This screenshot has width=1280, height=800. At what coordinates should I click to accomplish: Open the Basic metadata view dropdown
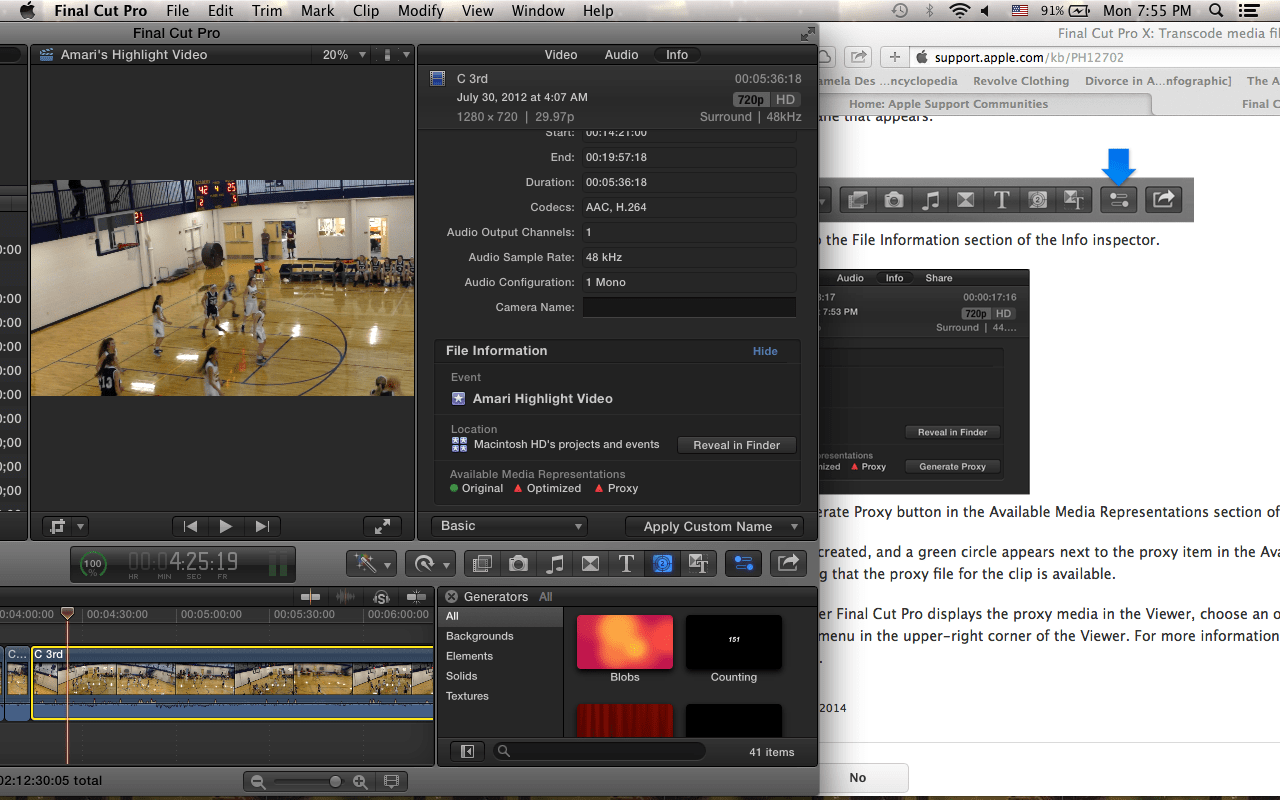pos(509,525)
